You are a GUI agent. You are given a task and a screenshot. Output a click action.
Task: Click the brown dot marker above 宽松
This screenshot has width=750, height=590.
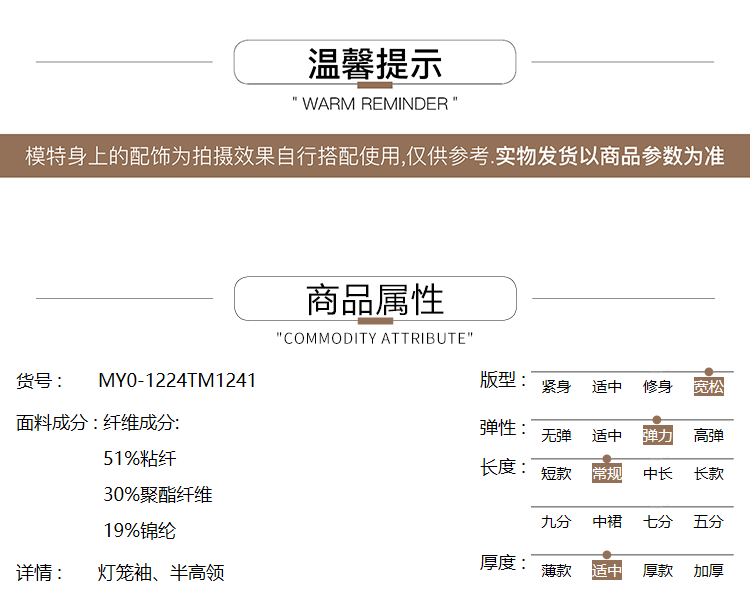coord(709,372)
